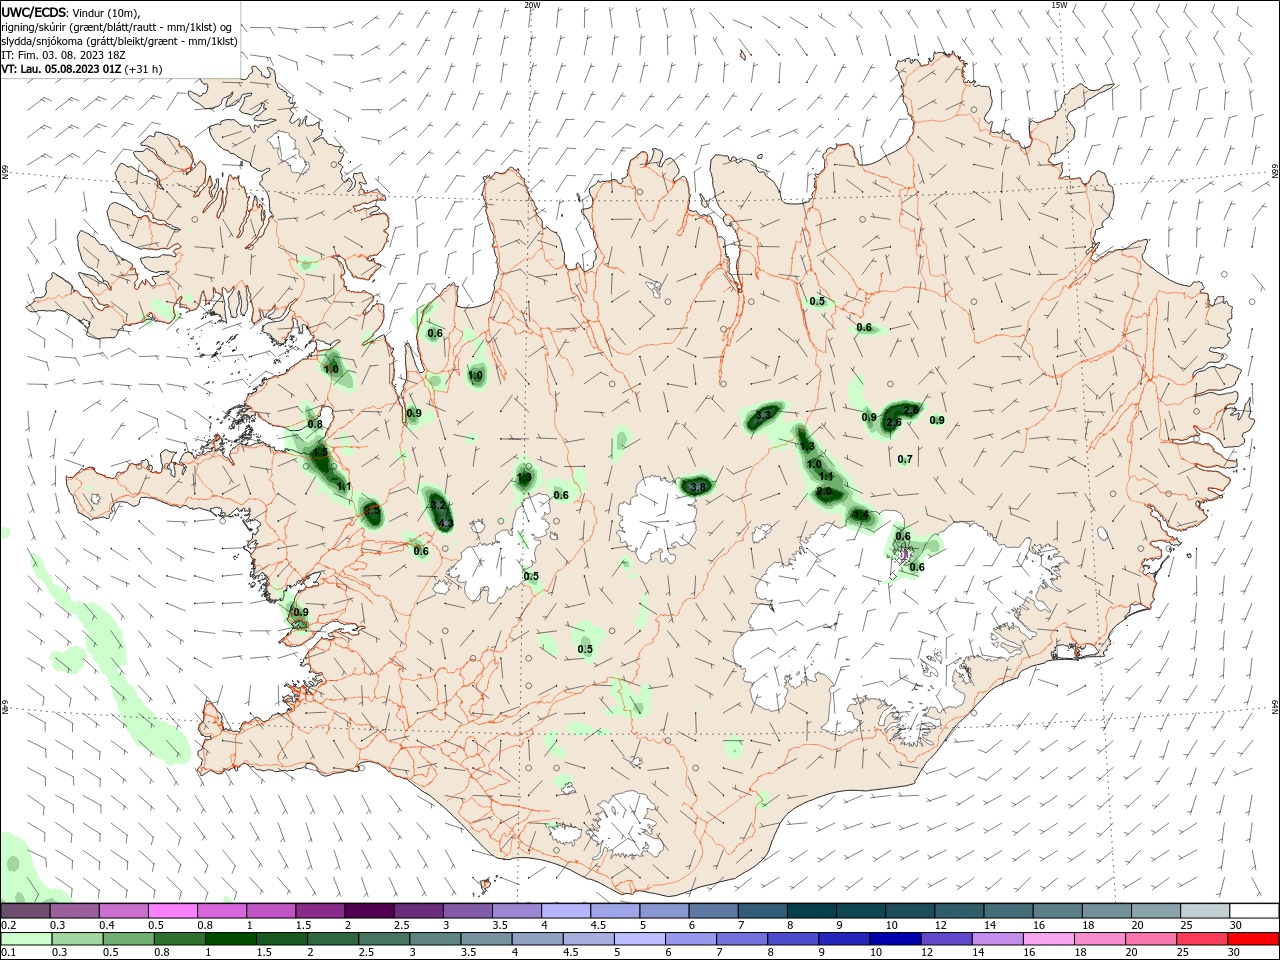Select the navy blue swatch between 10 and 12
Viewport: 1280px width, 960px height.
(893, 939)
